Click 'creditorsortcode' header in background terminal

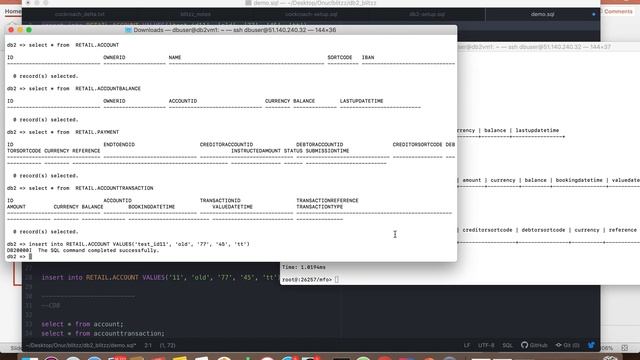487,230
